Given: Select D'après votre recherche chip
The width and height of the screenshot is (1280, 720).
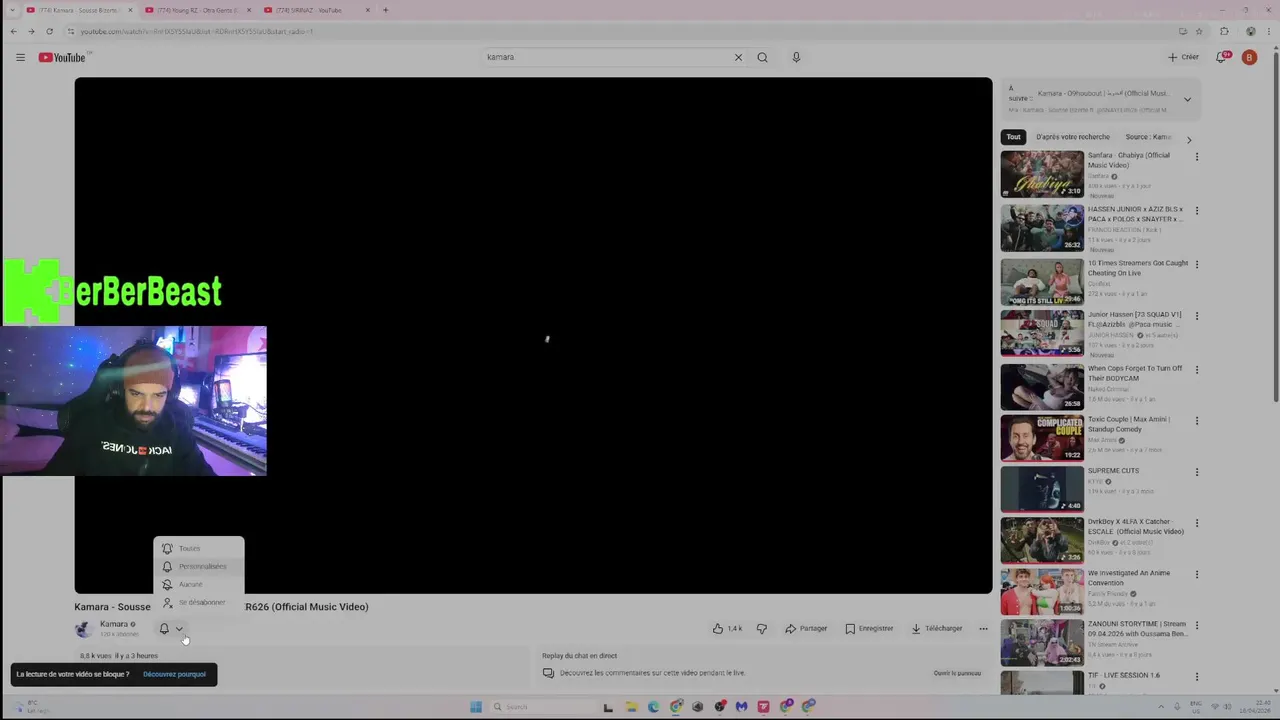Looking at the screenshot, I should 1073,137.
